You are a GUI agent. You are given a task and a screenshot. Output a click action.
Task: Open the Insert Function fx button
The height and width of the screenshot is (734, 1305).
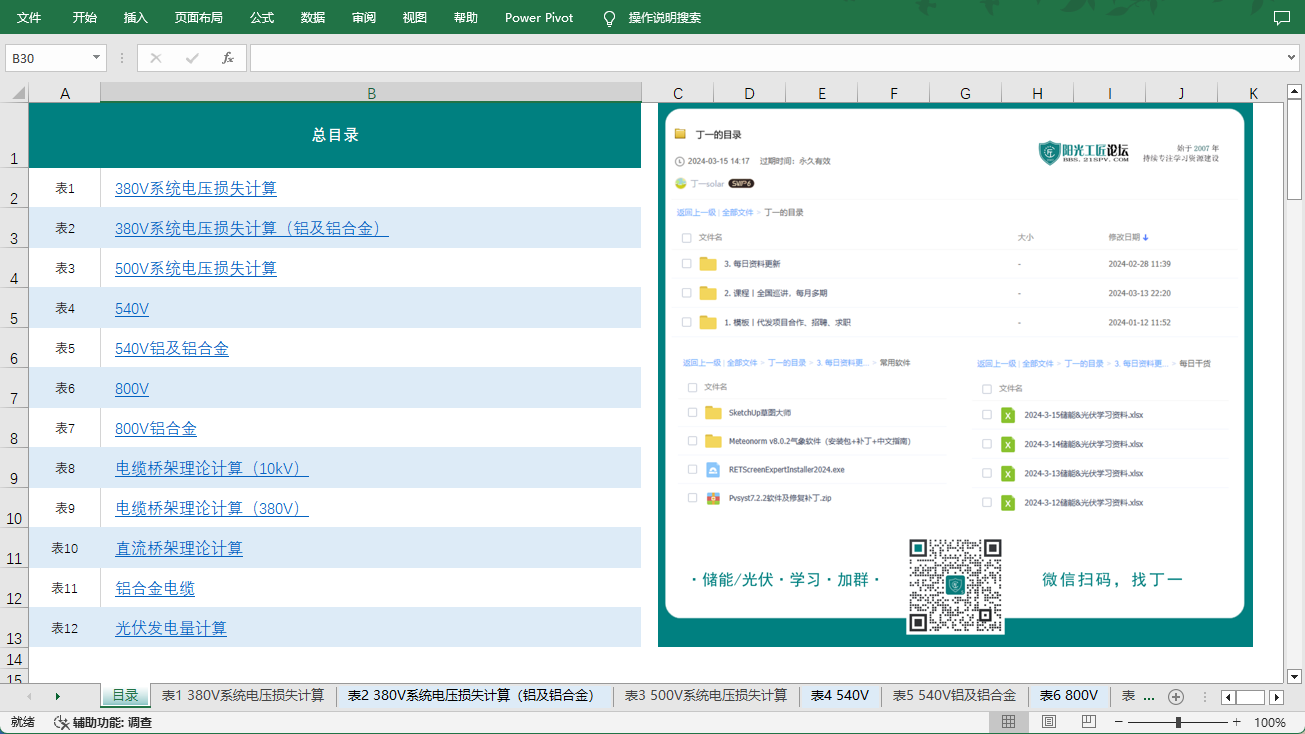pos(228,58)
